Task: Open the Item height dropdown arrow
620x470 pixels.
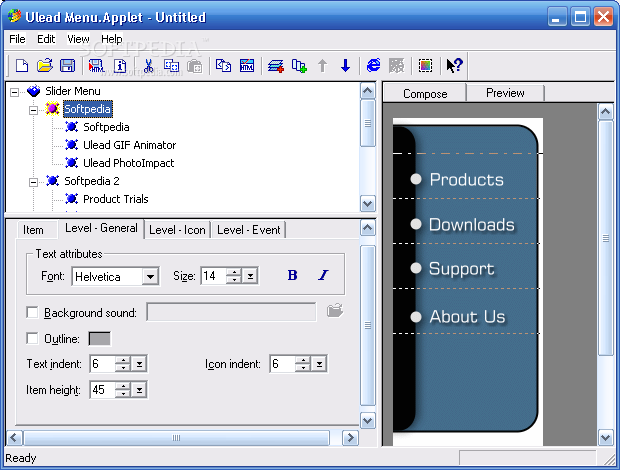Action: [x=139, y=390]
